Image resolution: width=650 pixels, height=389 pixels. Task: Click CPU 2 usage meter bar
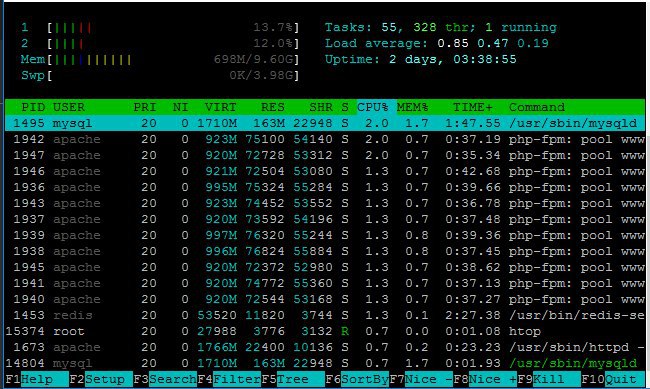(x=173, y=43)
